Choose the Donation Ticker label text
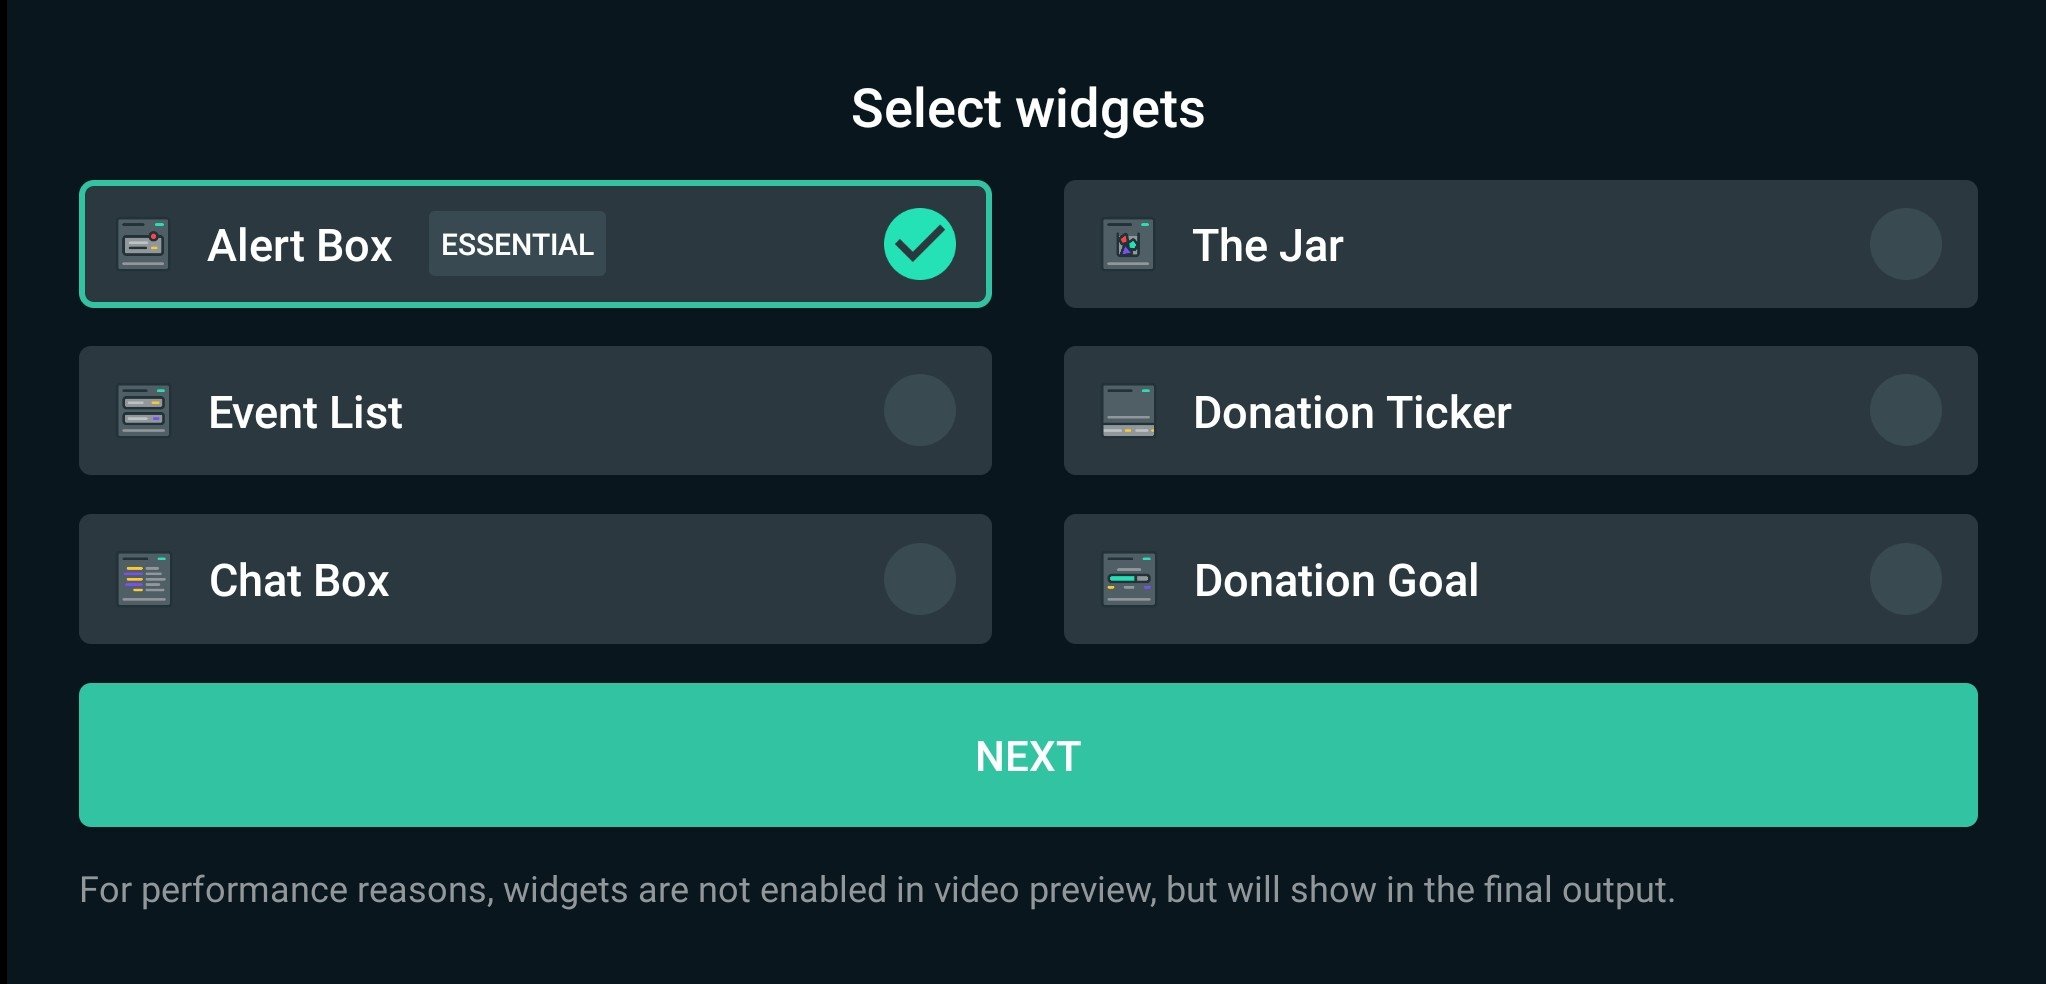Viewport: 2046px width, 984px height. 1352,412
